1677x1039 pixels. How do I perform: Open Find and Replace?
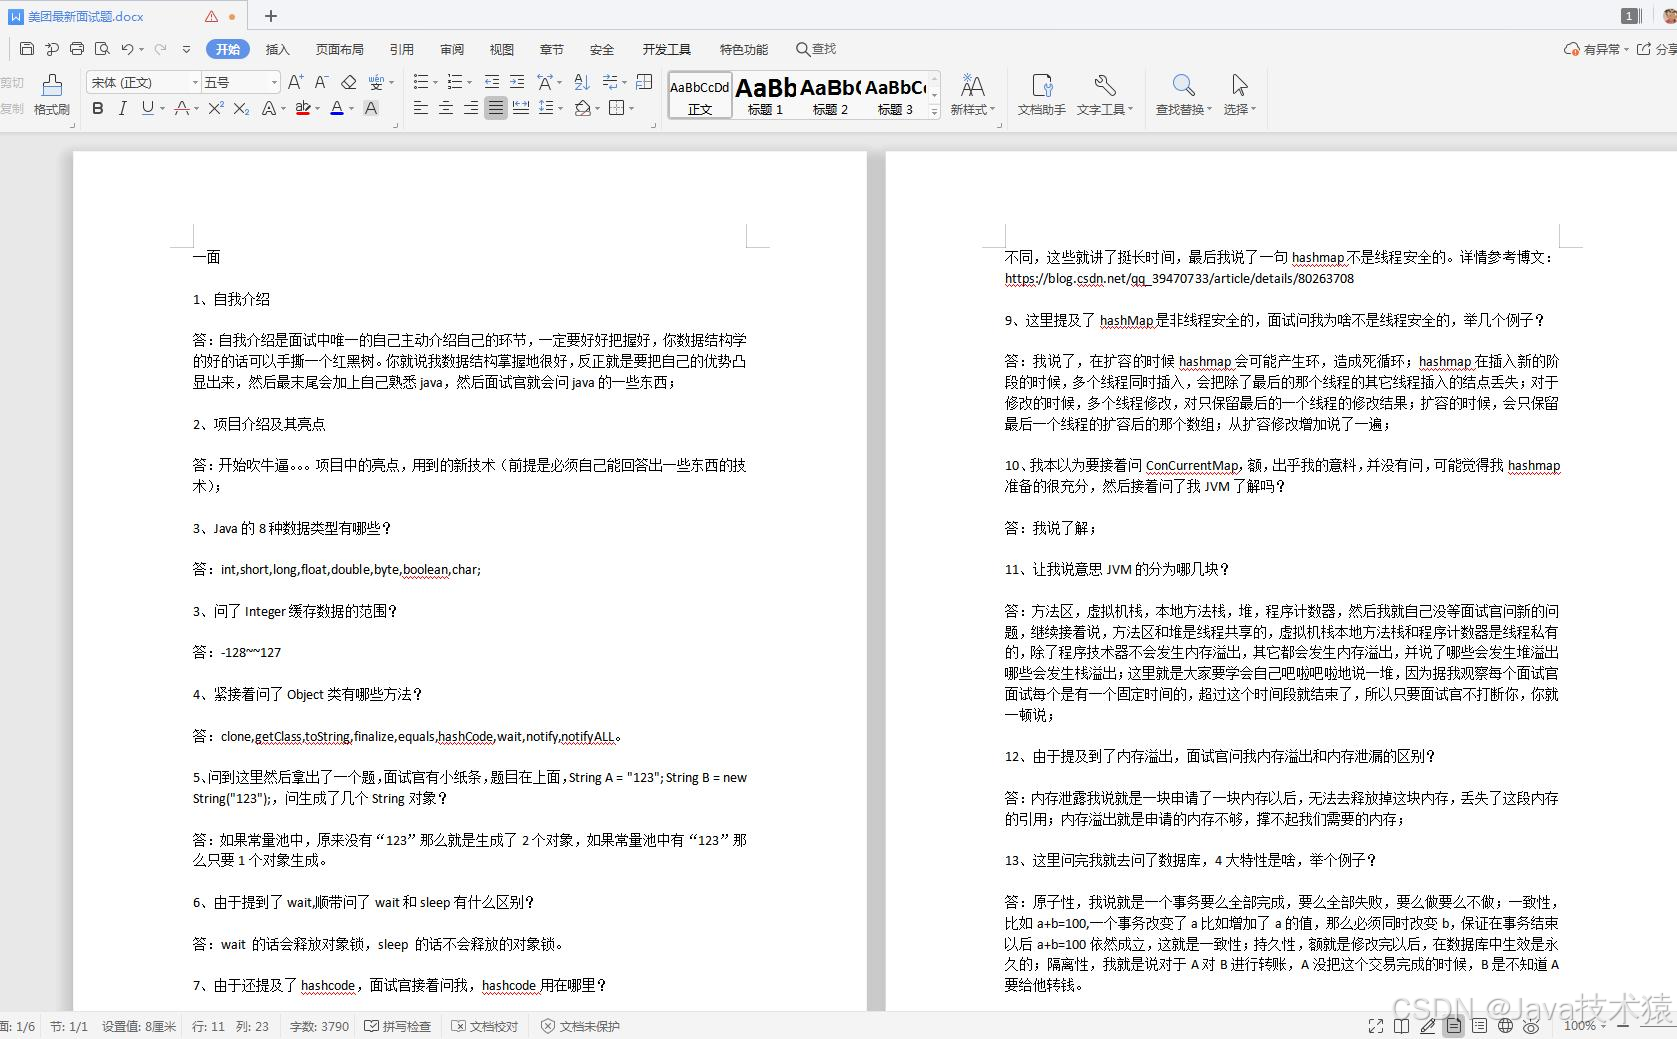click(1182, 95)
